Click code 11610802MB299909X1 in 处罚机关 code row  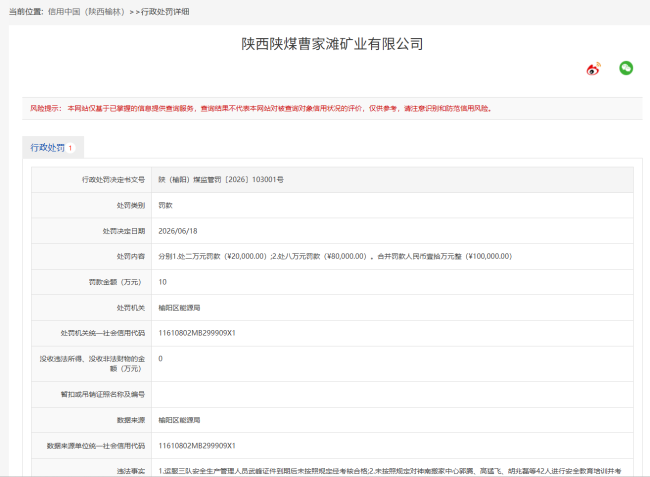click(197, 333)
